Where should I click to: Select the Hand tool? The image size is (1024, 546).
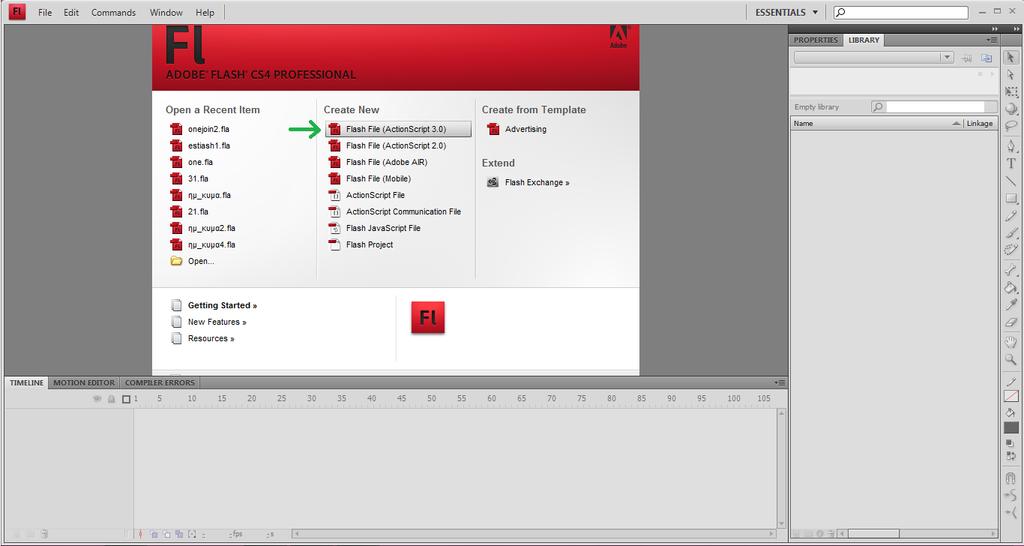[1011, 342]
